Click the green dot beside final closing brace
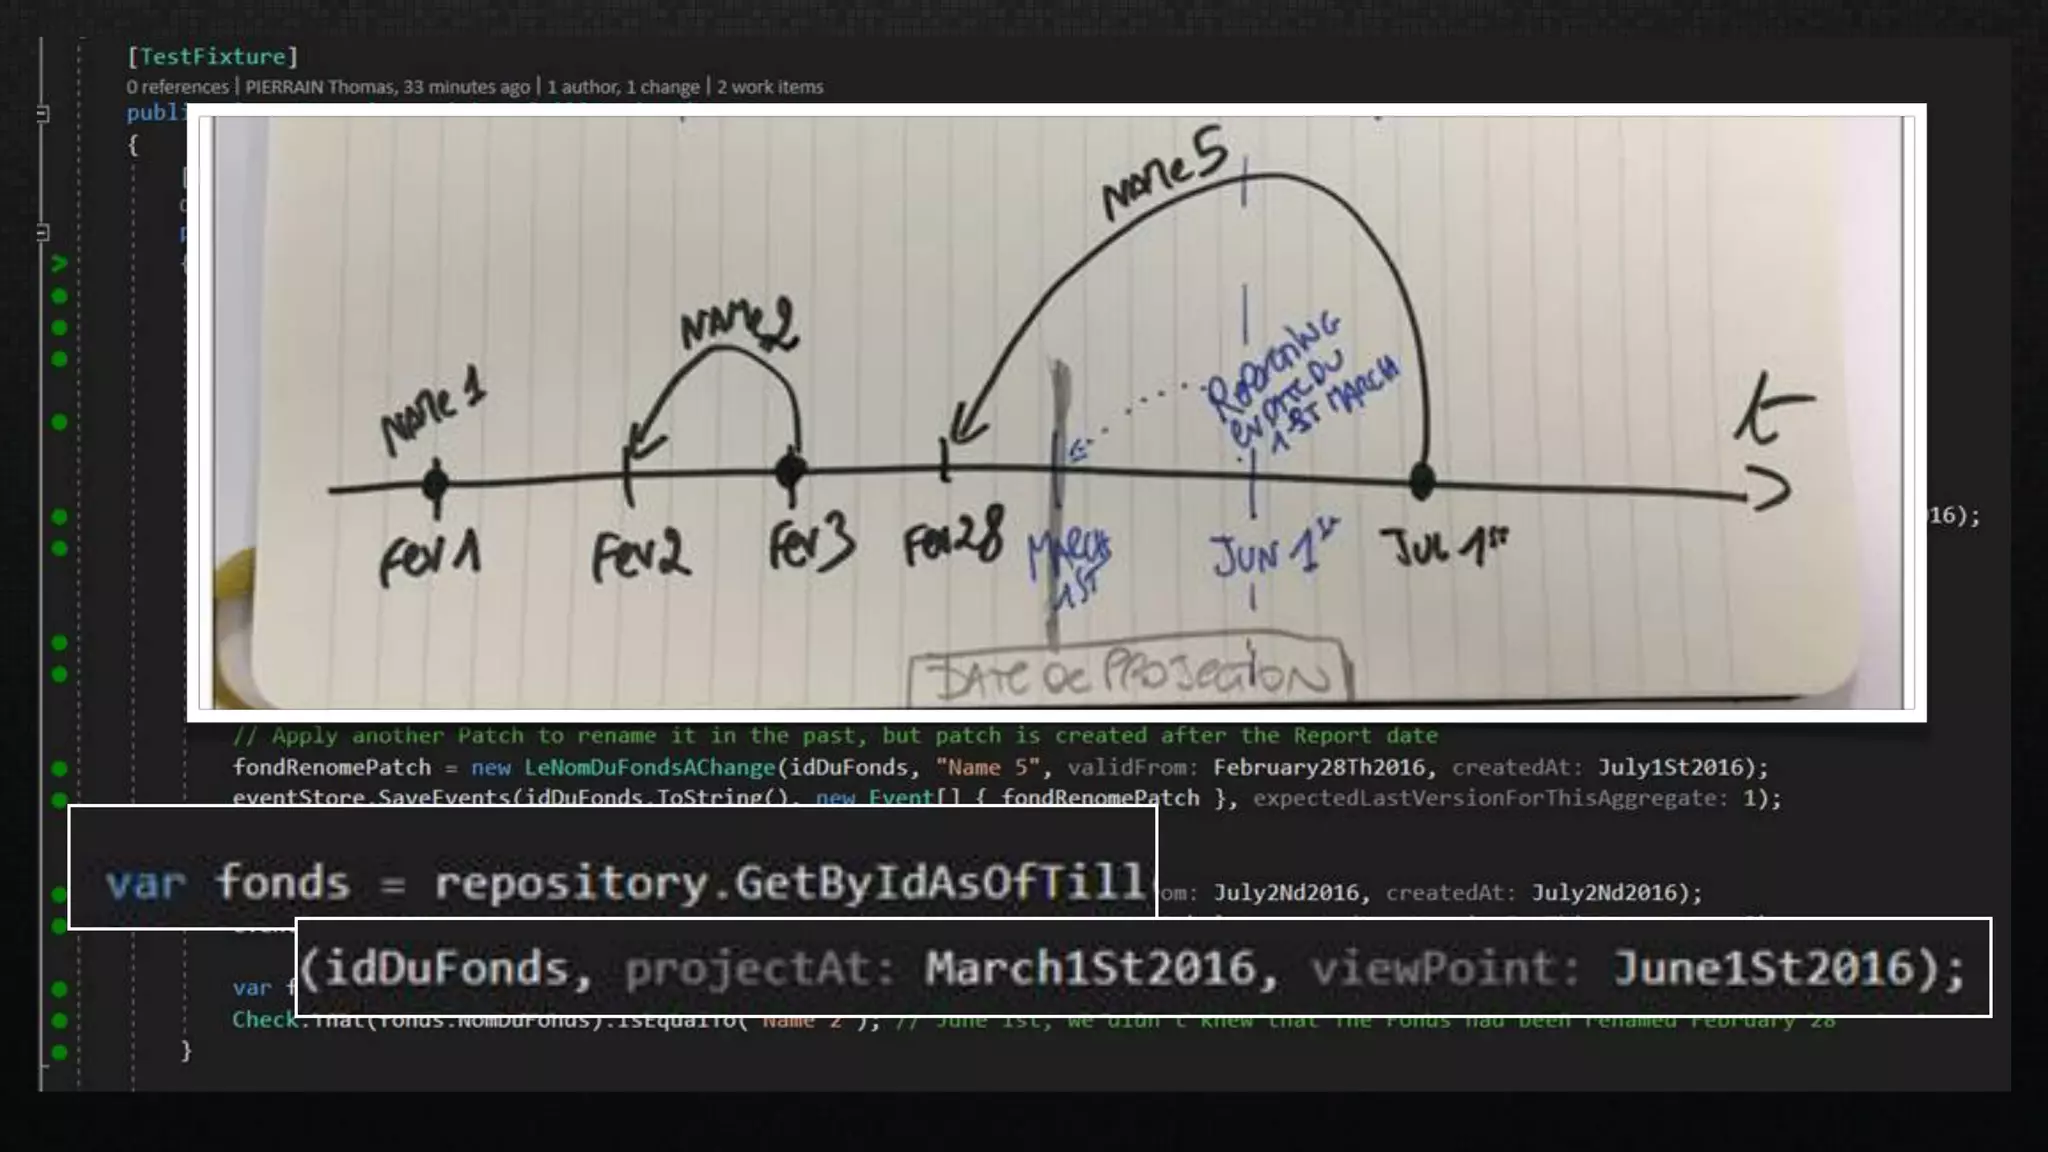Image resolution: width=2048 pixels, height=1152 pixels. 60,1052
